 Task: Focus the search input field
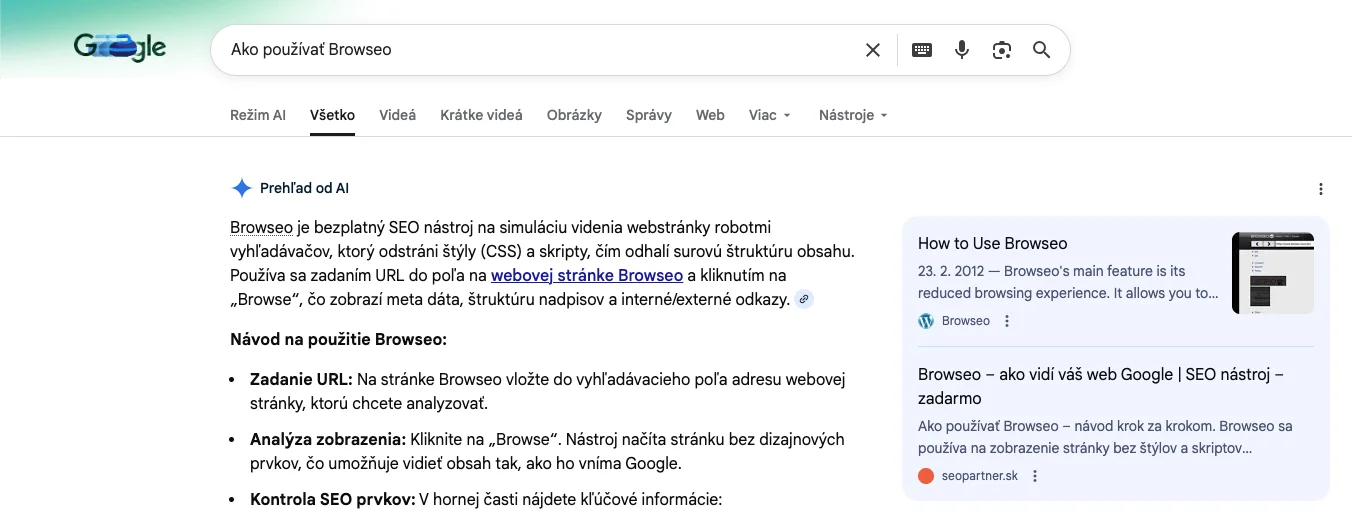coord(540,50)
